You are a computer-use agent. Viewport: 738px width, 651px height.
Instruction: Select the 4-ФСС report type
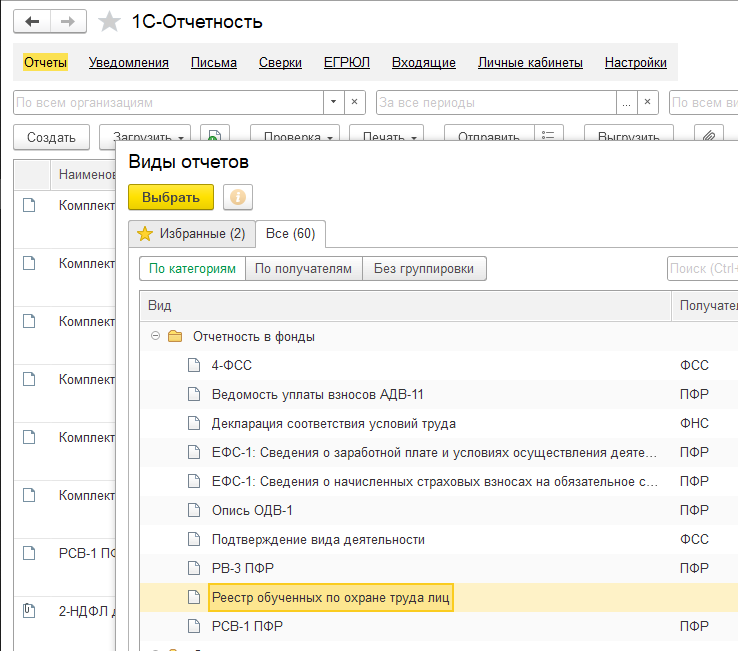tap(232, 366)
